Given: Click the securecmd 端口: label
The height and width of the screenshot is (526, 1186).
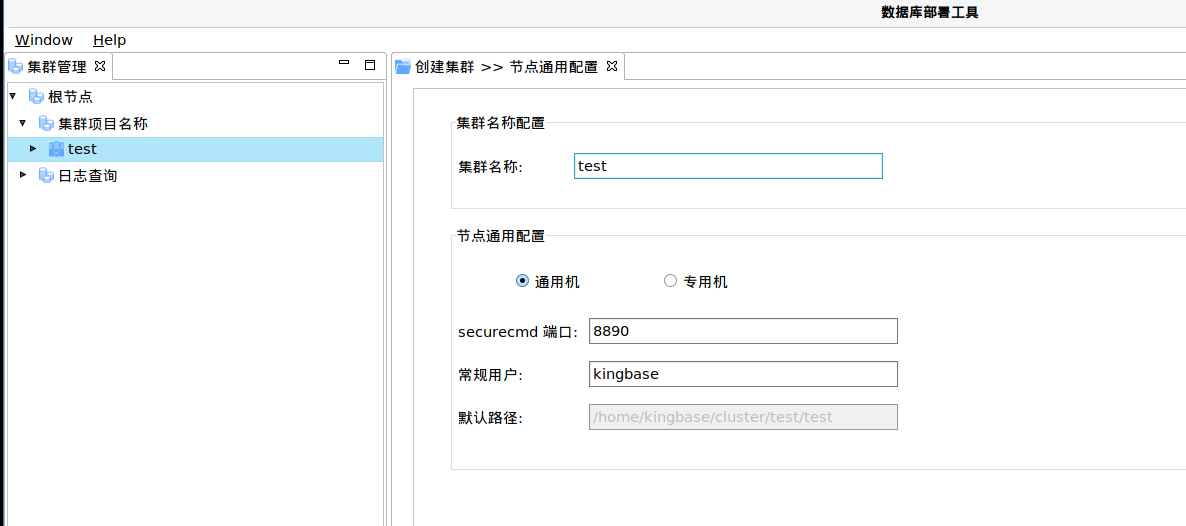Looking at the screenshot, I should point(518,331).
